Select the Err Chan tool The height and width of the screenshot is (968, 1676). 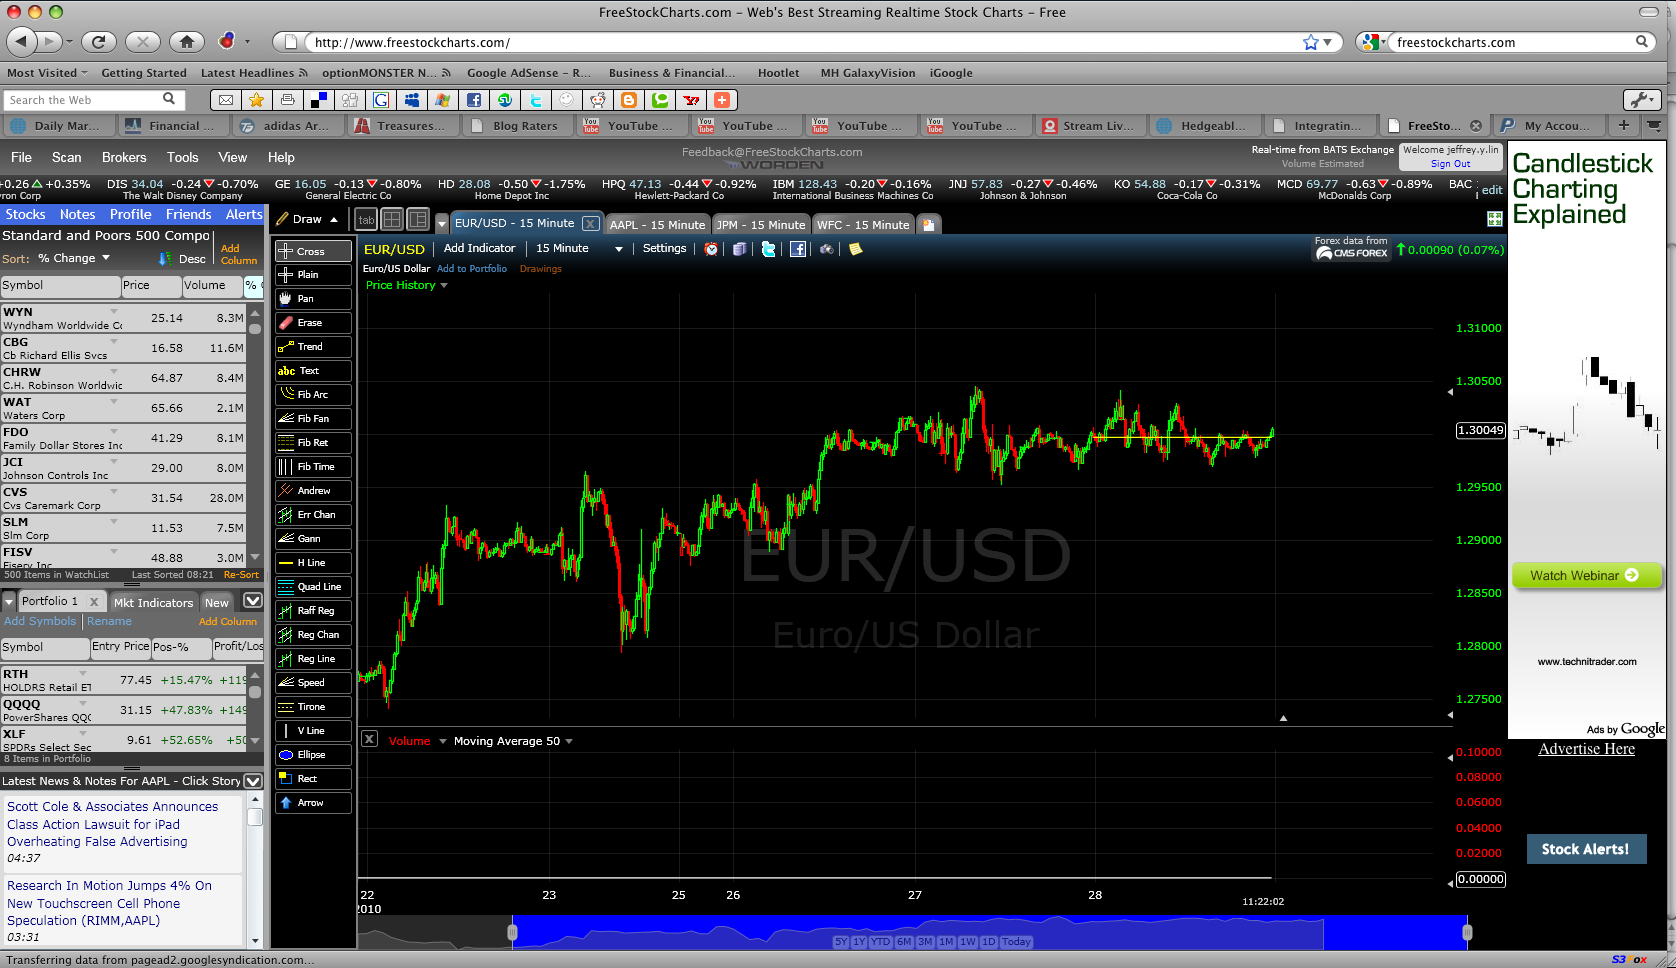point(313,515)
